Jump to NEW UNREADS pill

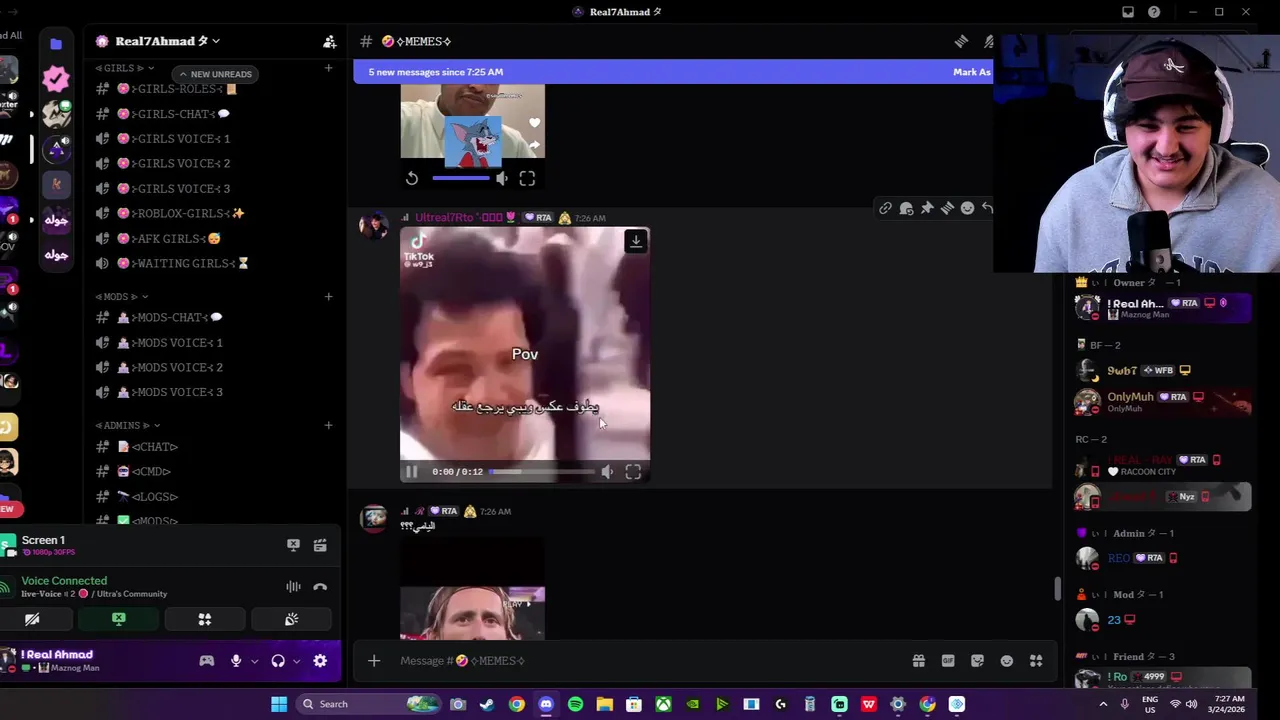pyautogui.click(x=215, y=74)
